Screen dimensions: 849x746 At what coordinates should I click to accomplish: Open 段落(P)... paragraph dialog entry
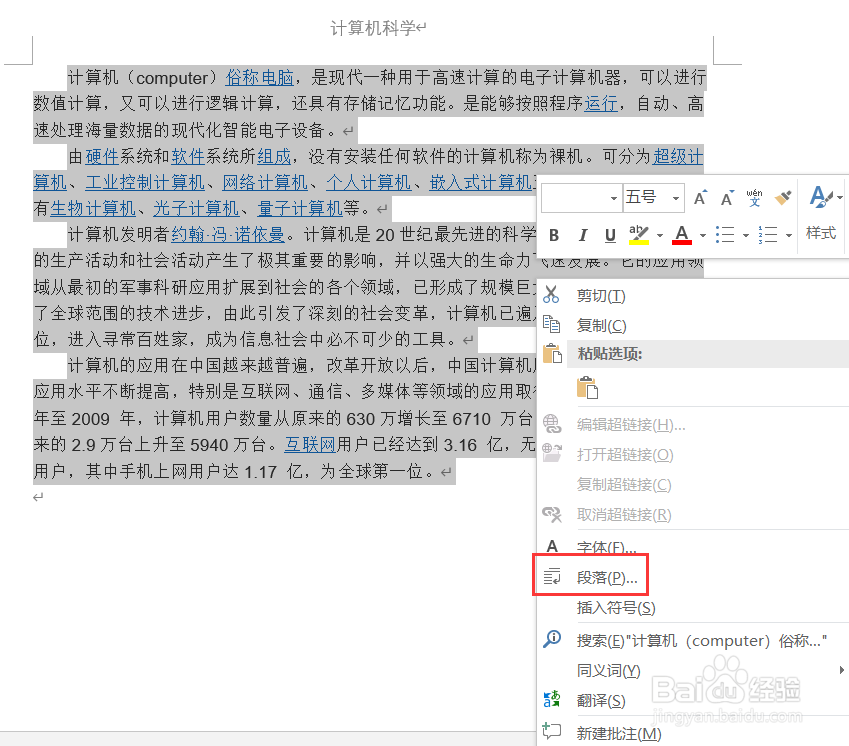(606, 578)
